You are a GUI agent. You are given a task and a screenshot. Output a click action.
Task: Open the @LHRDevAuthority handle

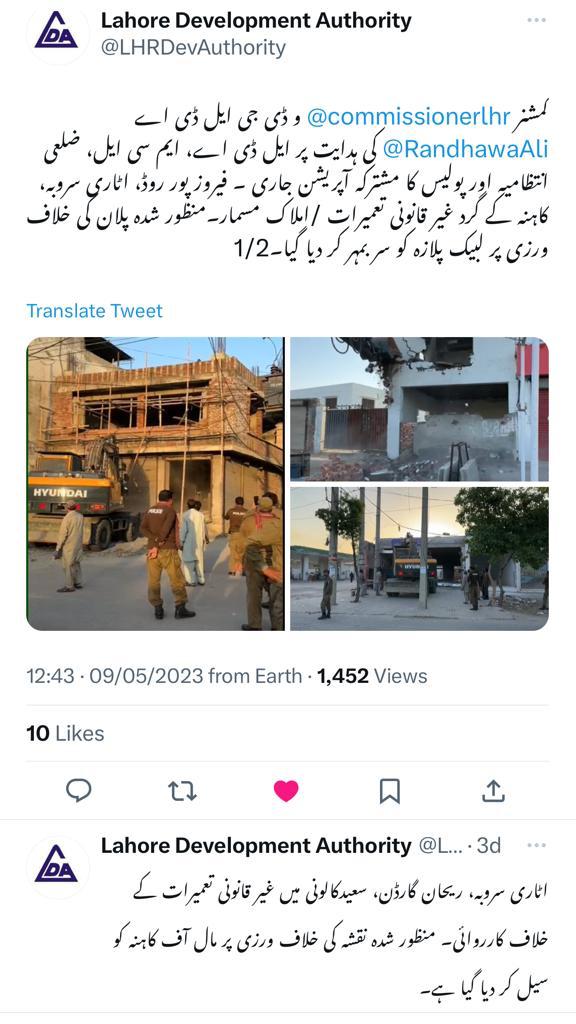[x=193, y=48]
